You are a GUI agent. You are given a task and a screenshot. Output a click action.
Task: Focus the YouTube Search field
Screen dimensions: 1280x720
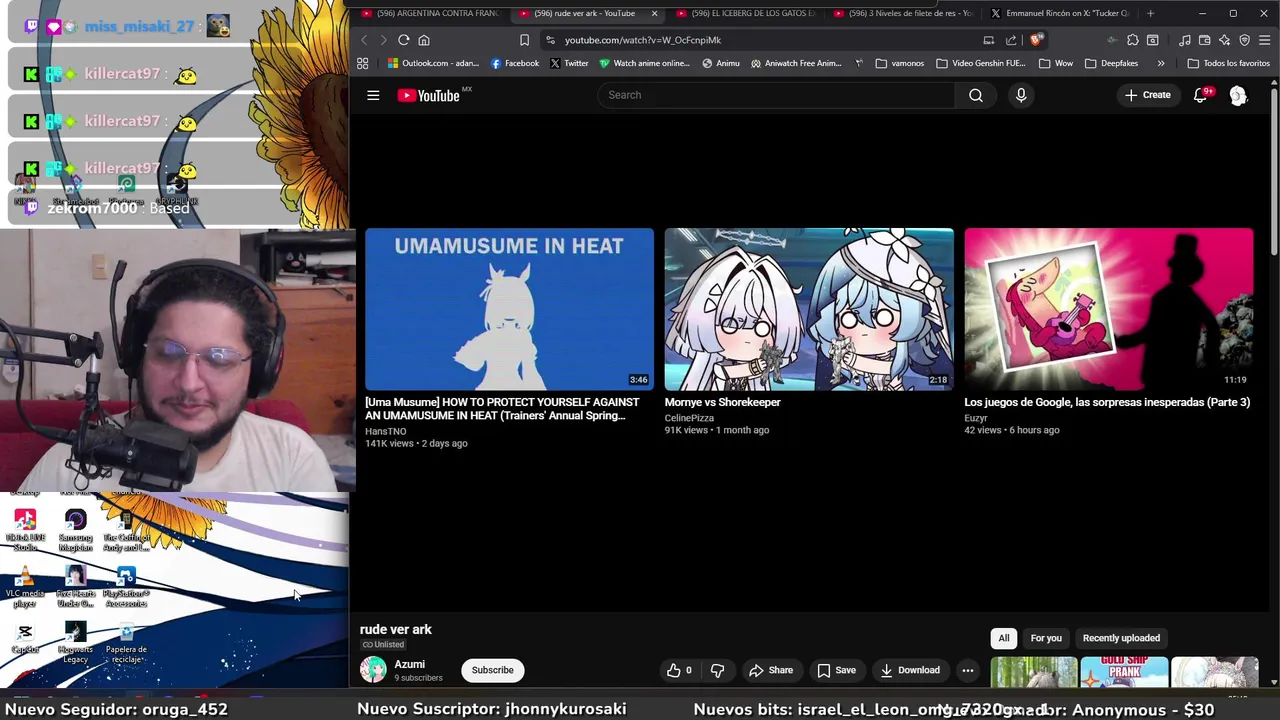[x=776, y=95]
